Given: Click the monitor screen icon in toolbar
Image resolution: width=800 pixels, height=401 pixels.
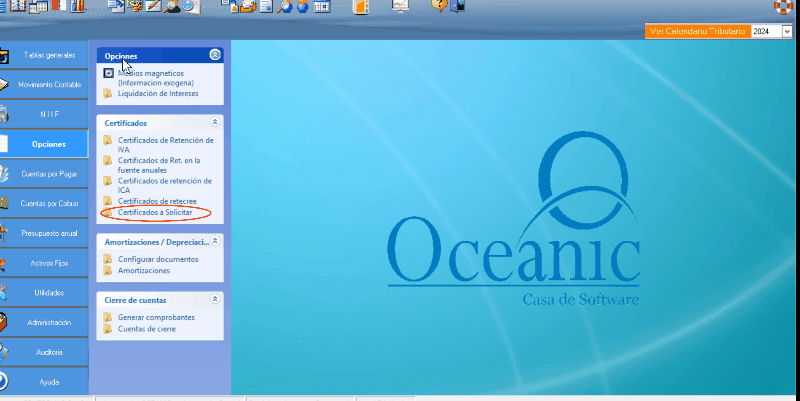Looking at the screenshot, I should [x=400, y=7].
